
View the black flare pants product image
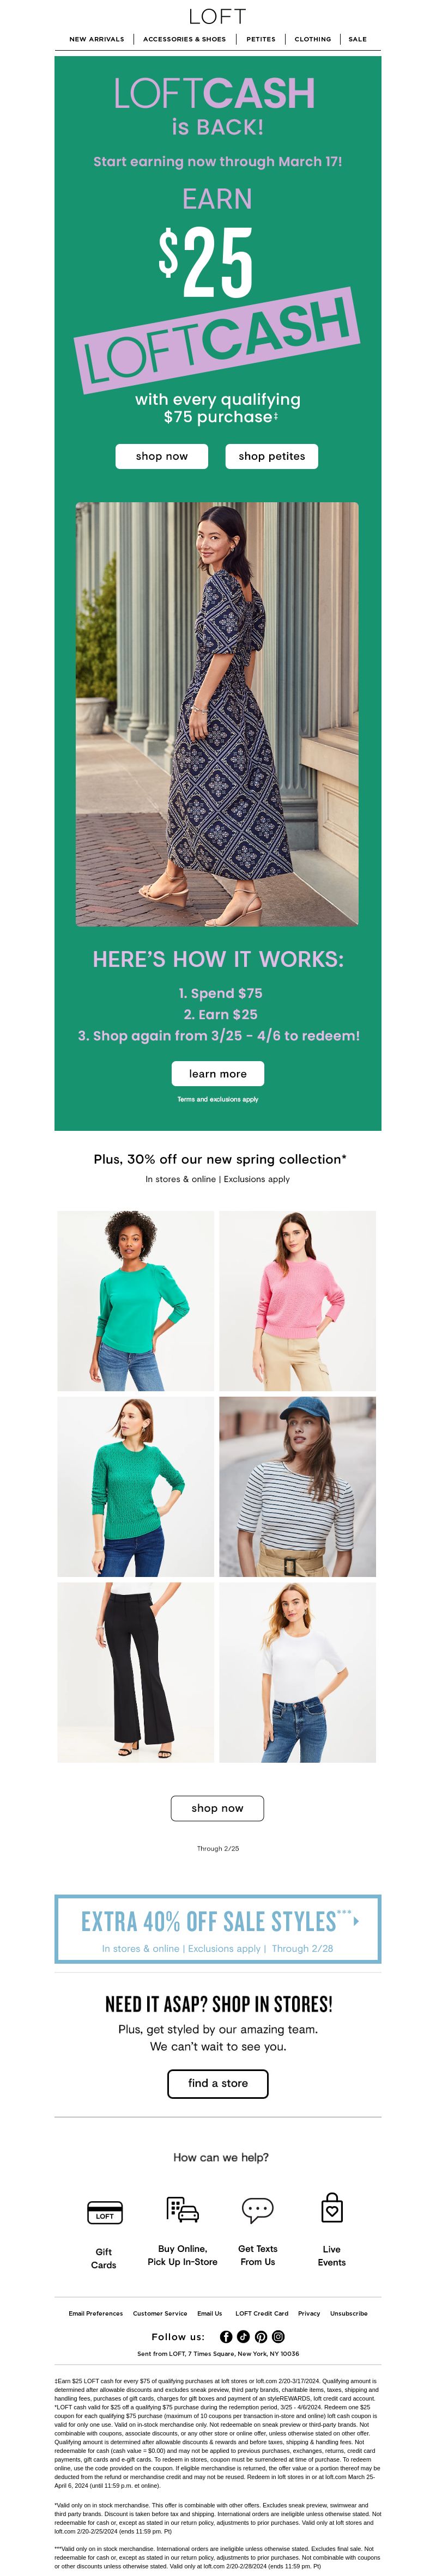[135, 1672]
